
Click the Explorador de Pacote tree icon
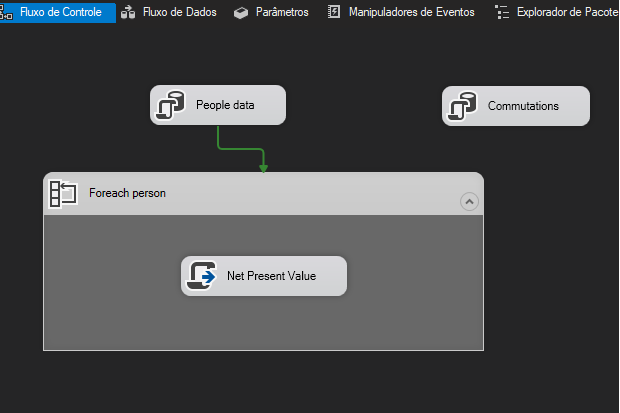pyautogui.click(x=502, y=12)
